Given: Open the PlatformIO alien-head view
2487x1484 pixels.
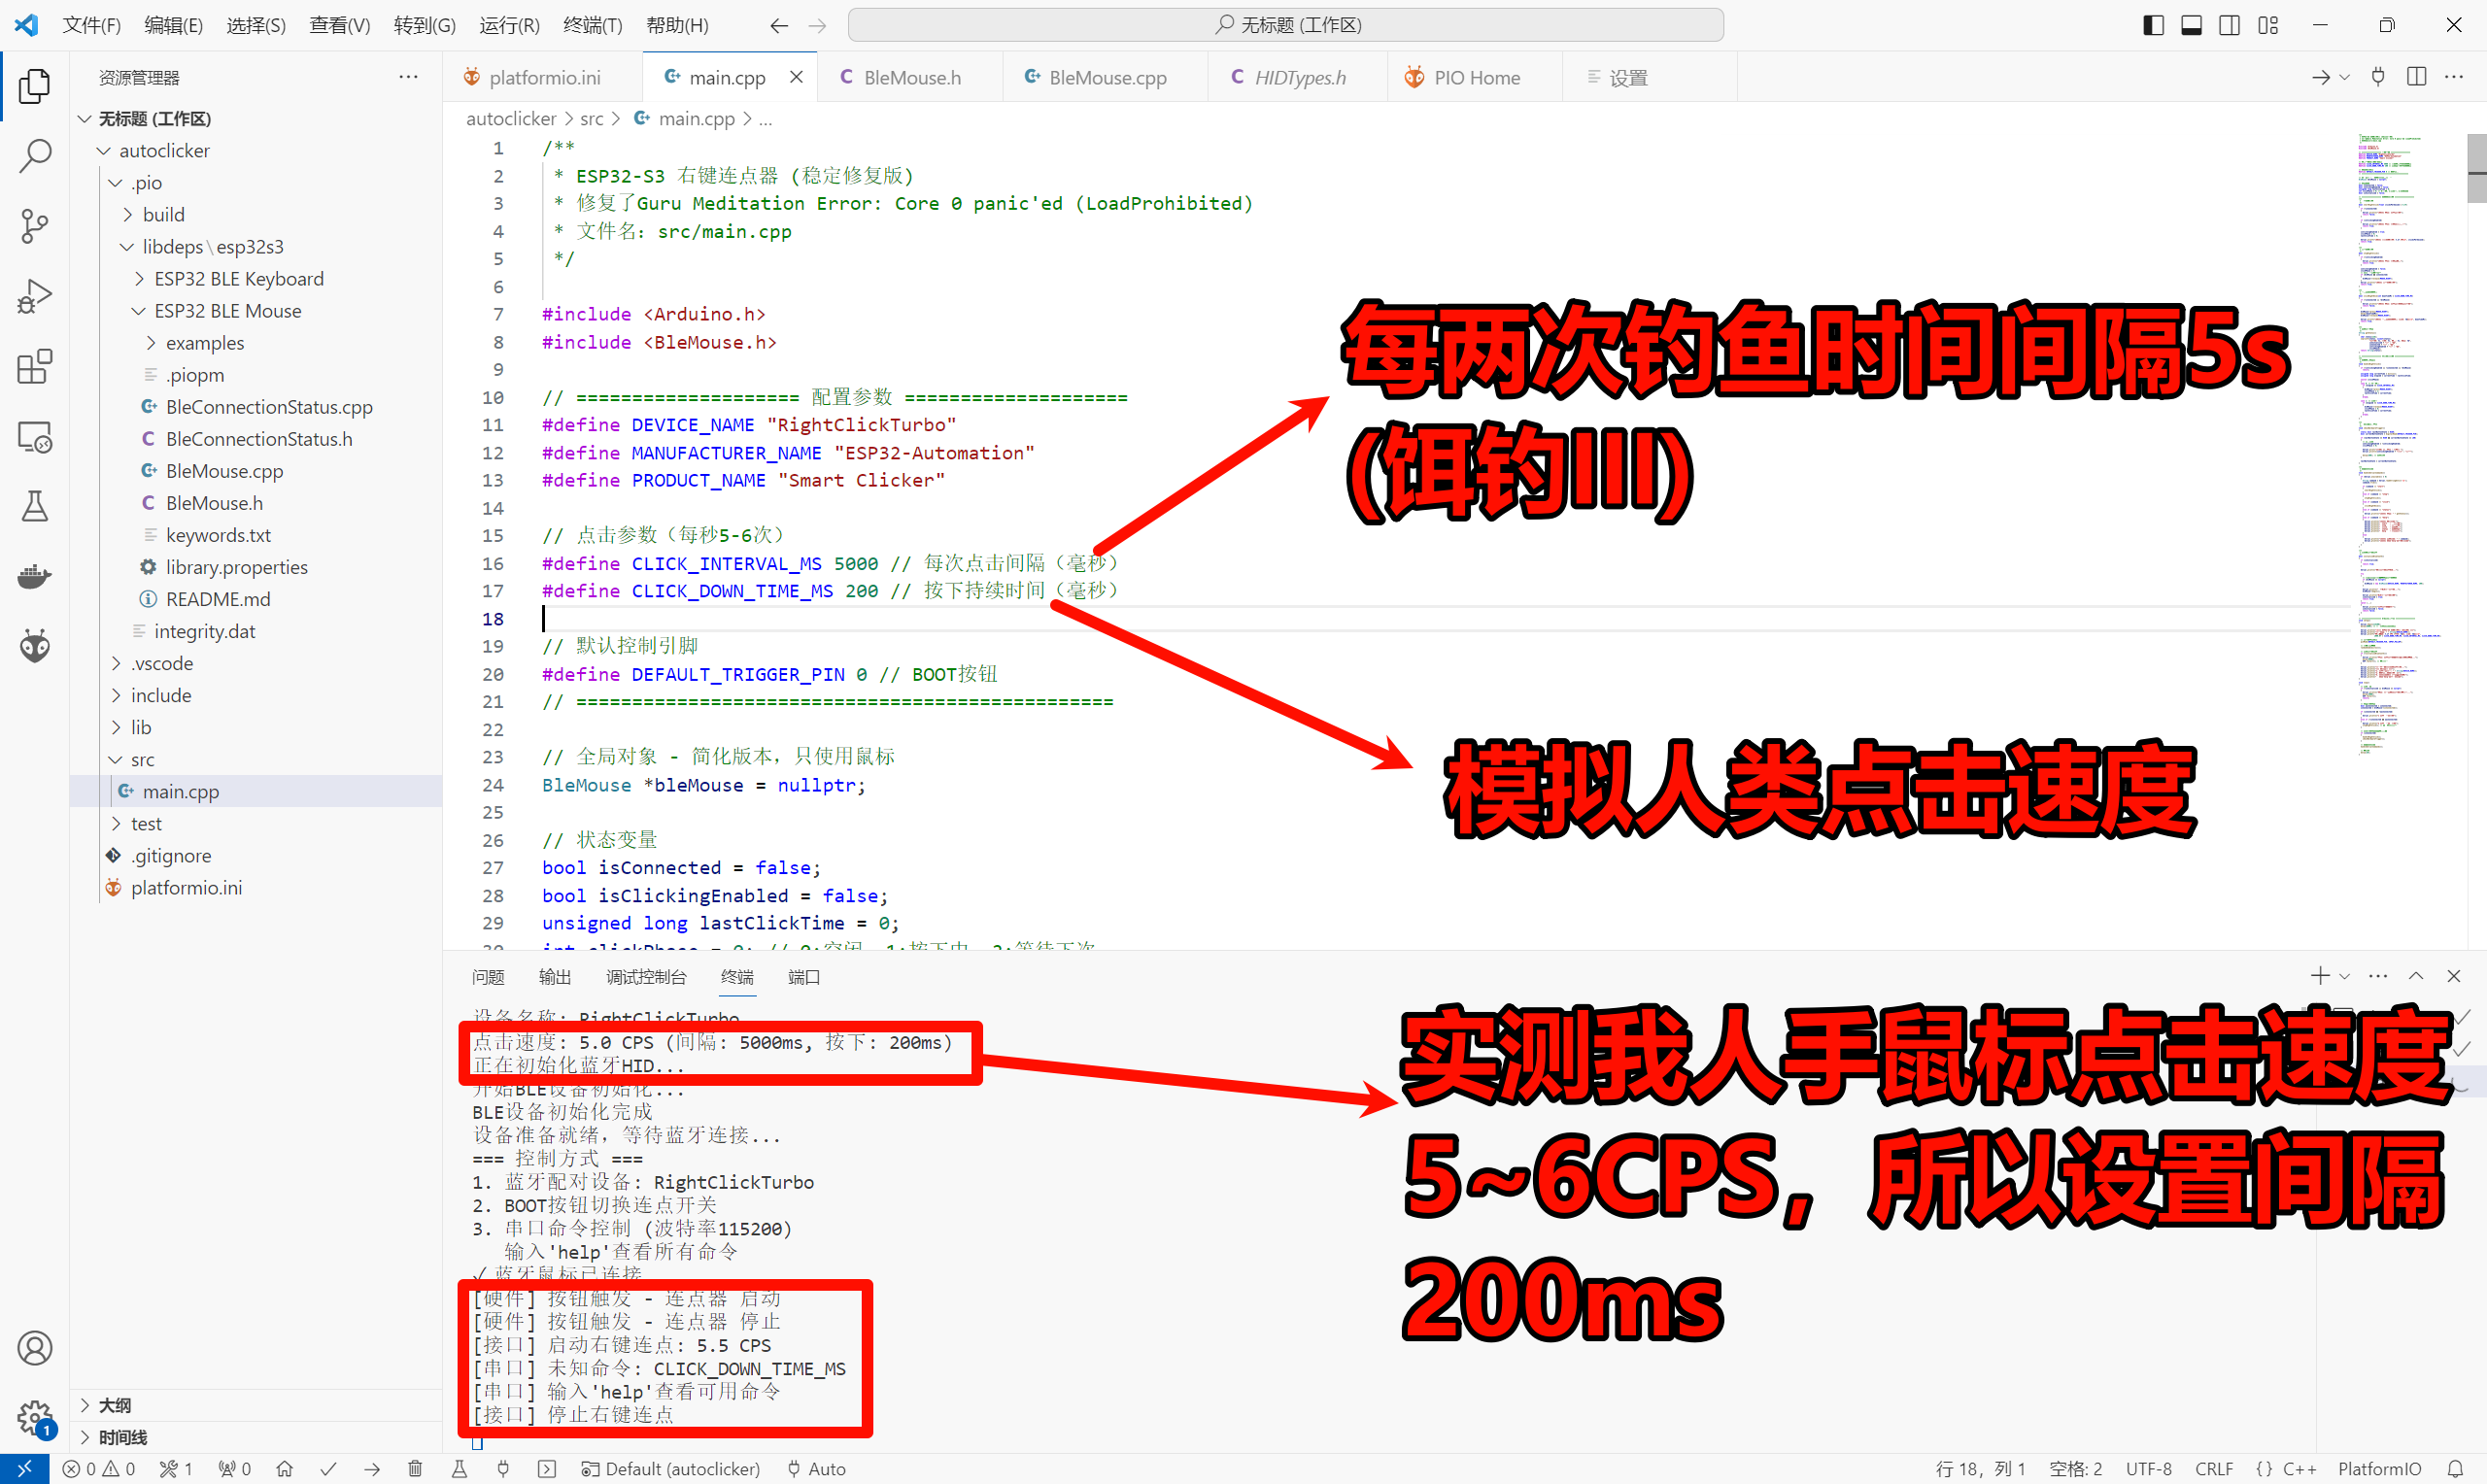Looking at the screenshot, I should pyautogui.click(x=35, y=647).
